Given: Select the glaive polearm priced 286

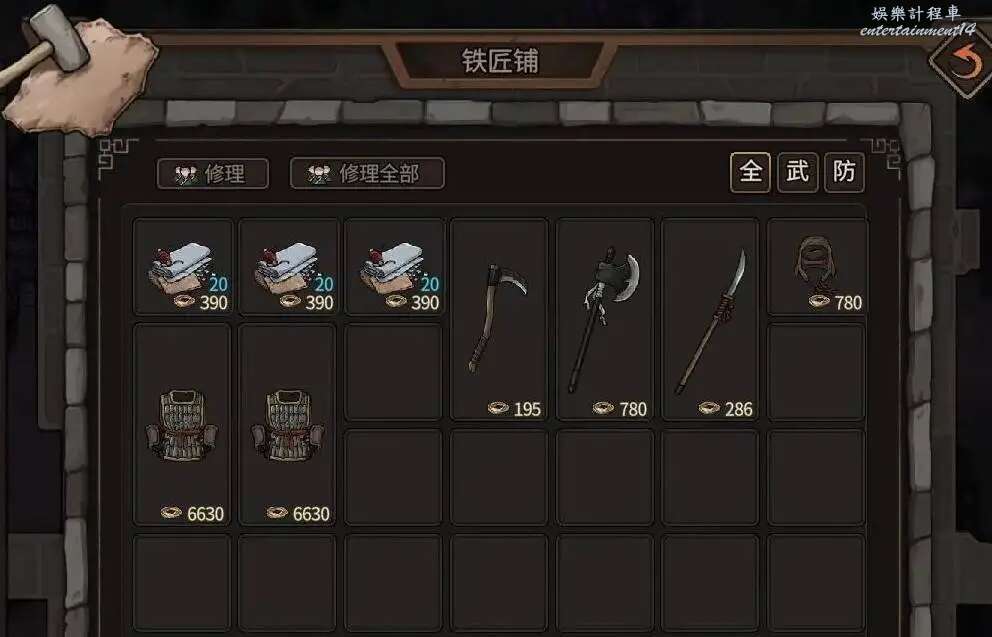Looking at the screenshot, I should pos(710,319).
